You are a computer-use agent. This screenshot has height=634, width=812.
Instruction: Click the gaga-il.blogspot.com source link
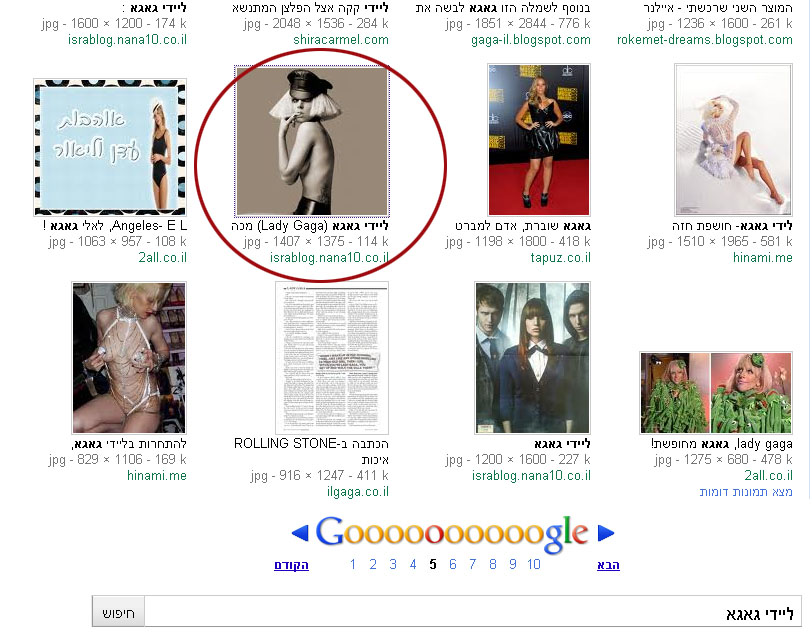tap(531, 39)
